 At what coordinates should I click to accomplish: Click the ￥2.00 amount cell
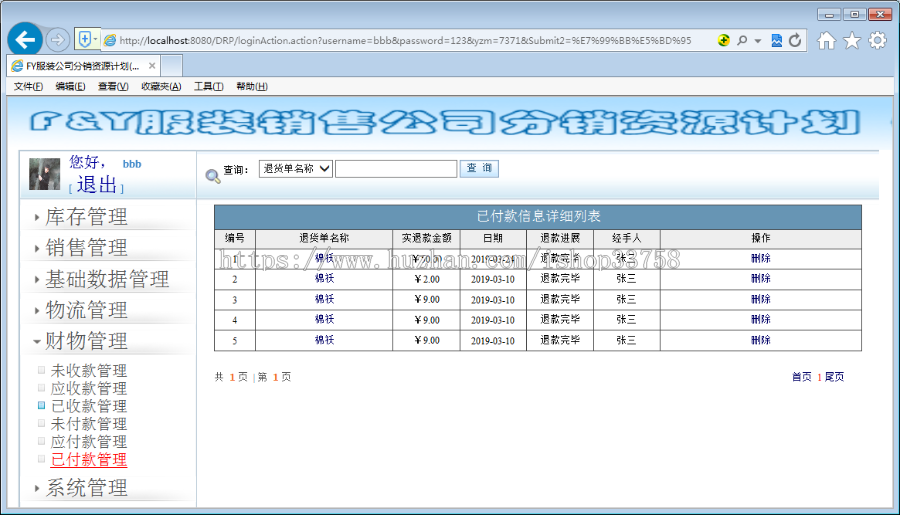(x=426, y=280)
